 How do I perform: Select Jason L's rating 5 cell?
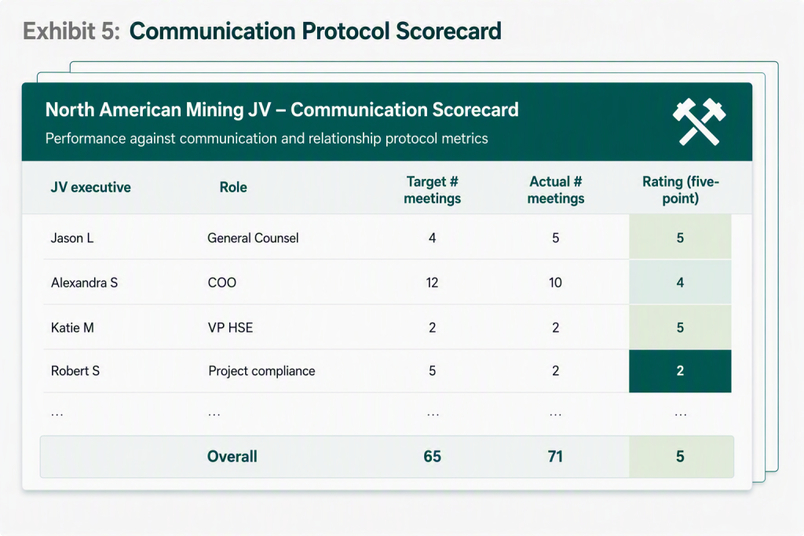(680, 237)
